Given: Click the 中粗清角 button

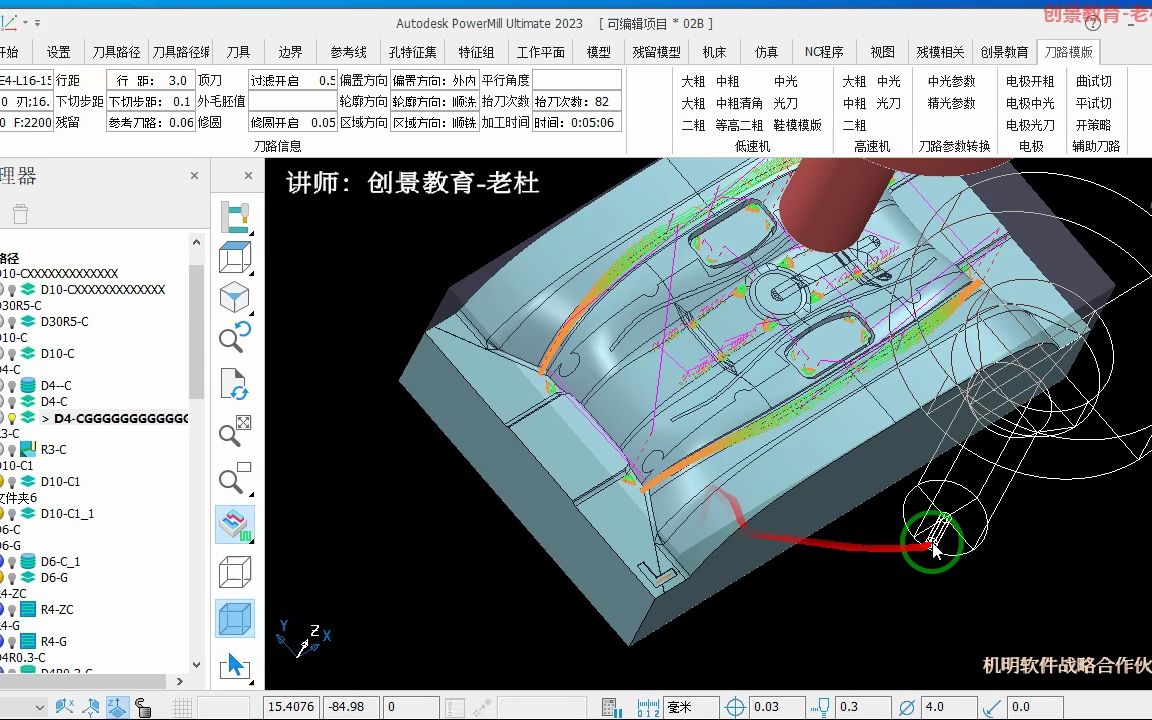Looking at the screenshot, I should [739, 104].
